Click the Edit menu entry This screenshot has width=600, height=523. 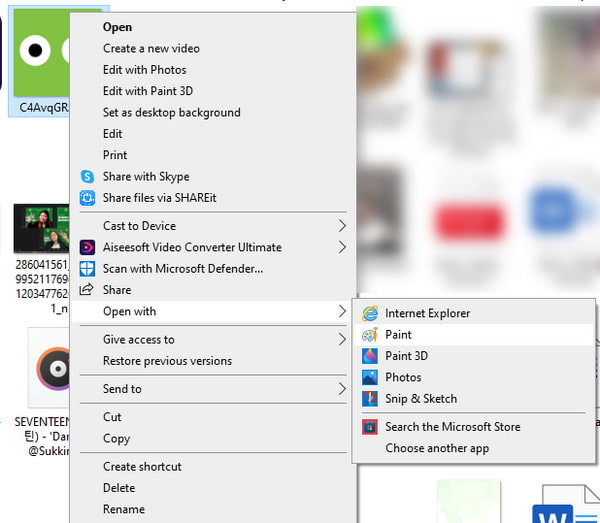pos(214,134)
